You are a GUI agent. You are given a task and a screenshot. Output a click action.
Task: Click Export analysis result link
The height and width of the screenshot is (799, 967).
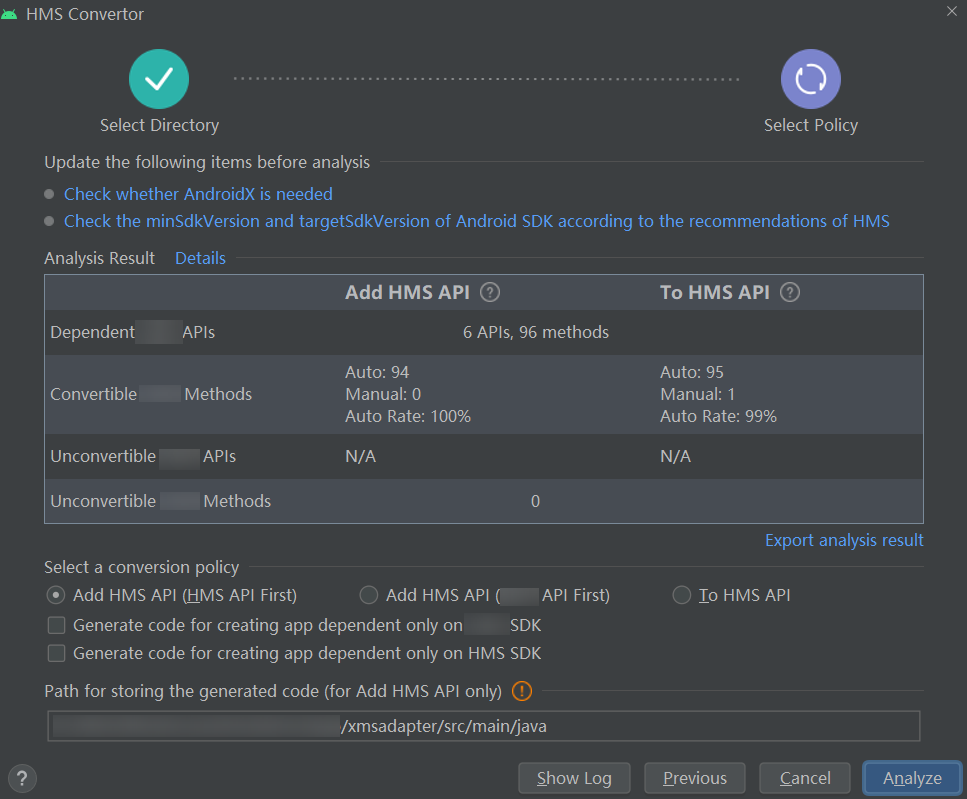coord(844,540)
